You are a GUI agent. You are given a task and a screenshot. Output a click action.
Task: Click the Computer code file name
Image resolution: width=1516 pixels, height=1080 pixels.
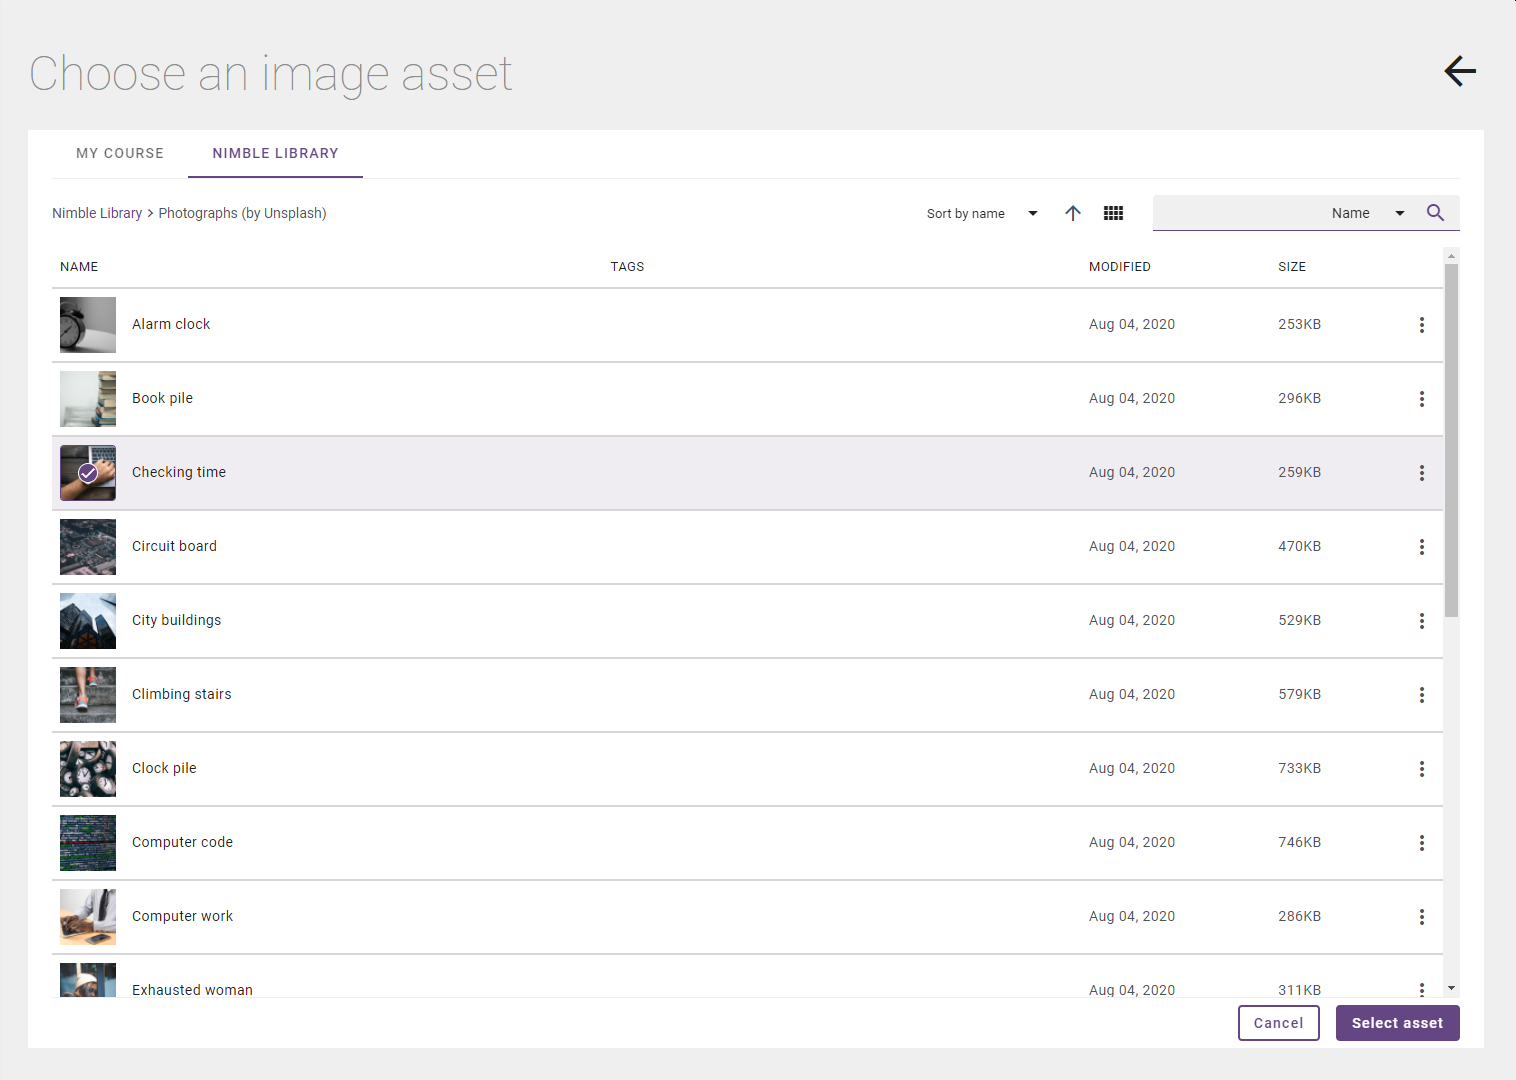[x=182, y=842]
